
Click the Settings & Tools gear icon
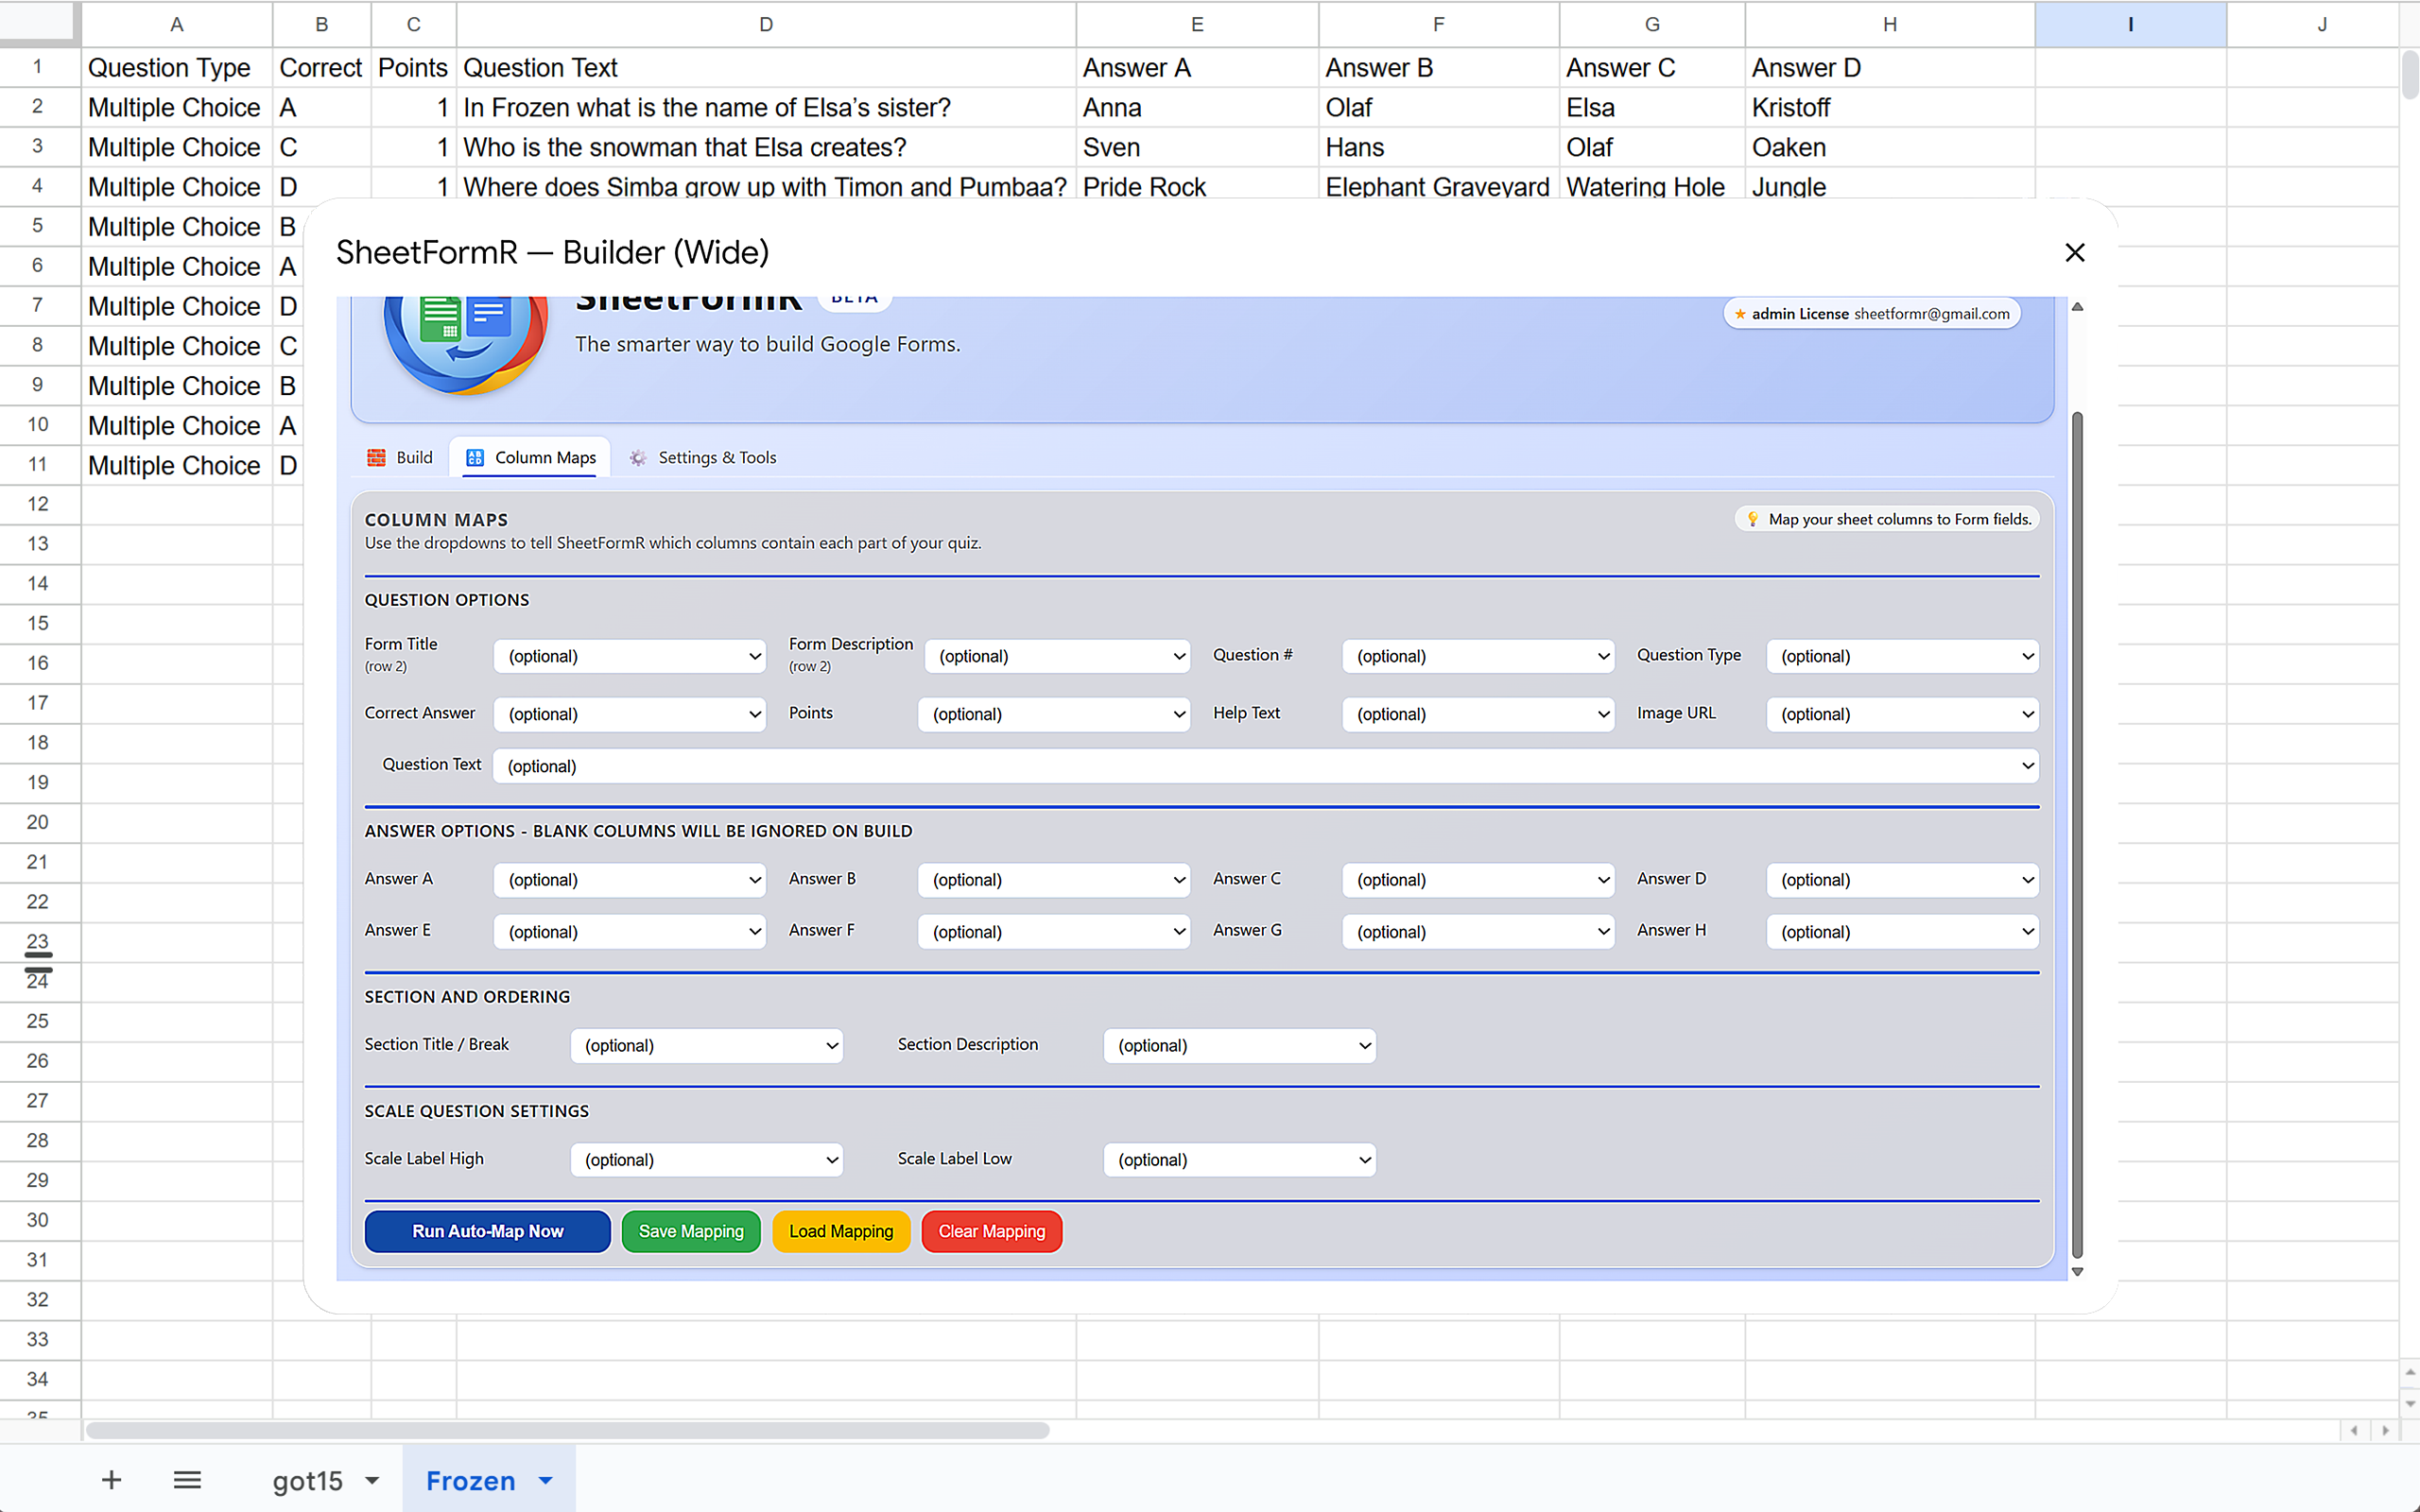coord(637,457)
